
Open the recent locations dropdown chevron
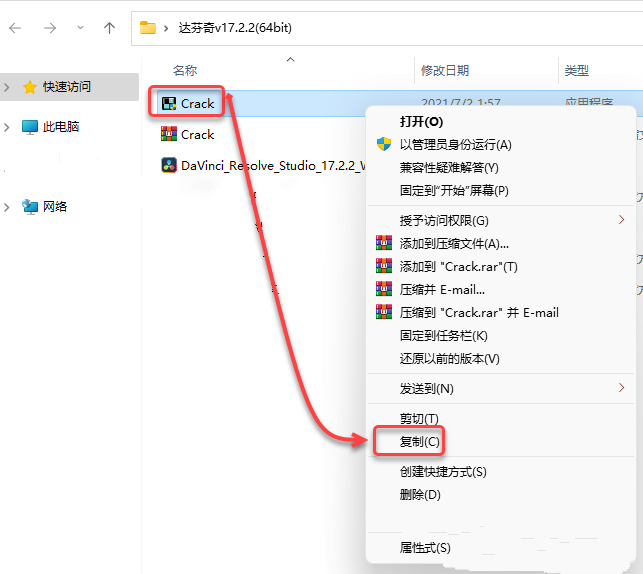click(80, 28)
